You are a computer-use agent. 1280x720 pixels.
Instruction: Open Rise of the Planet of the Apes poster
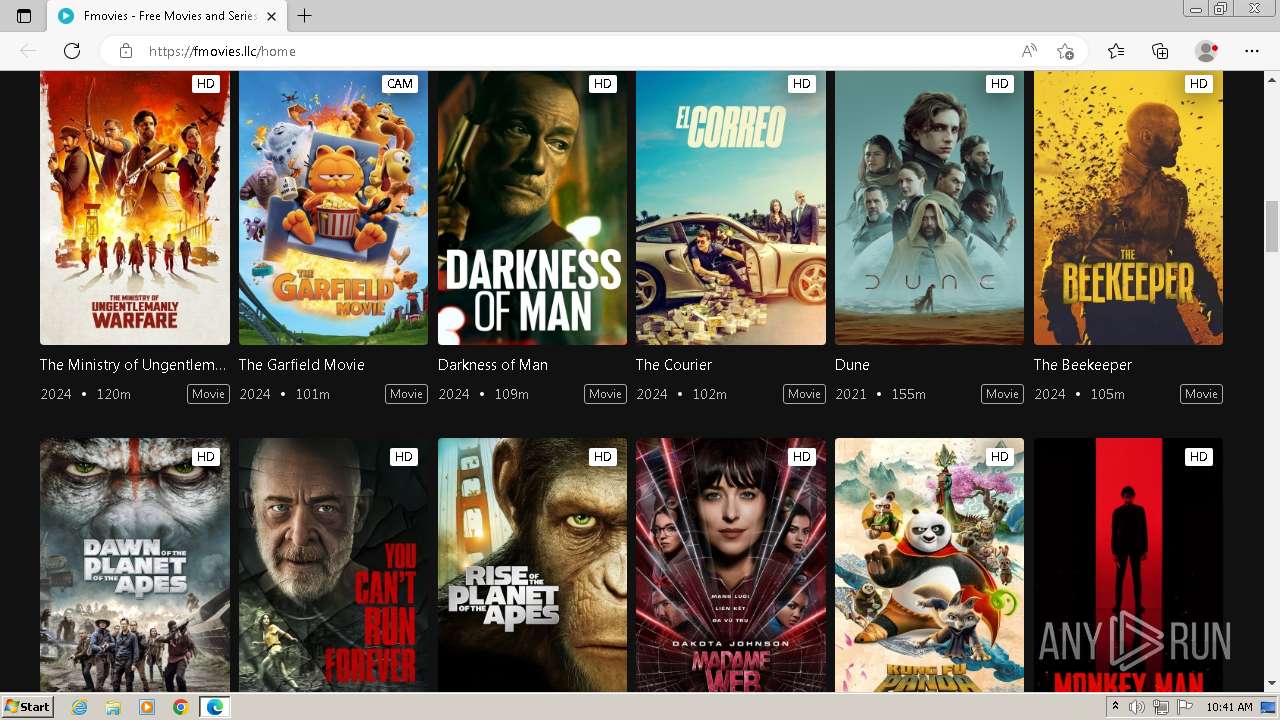[532, 565]
